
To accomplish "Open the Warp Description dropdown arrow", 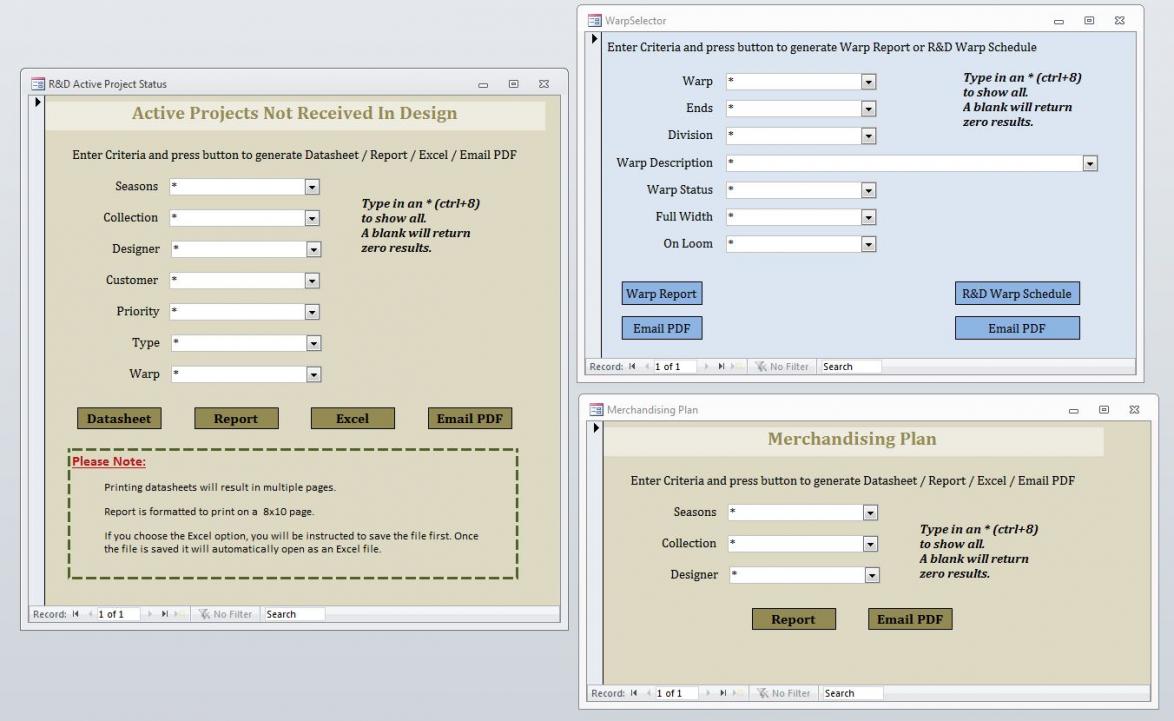I will pos(1090,163).
